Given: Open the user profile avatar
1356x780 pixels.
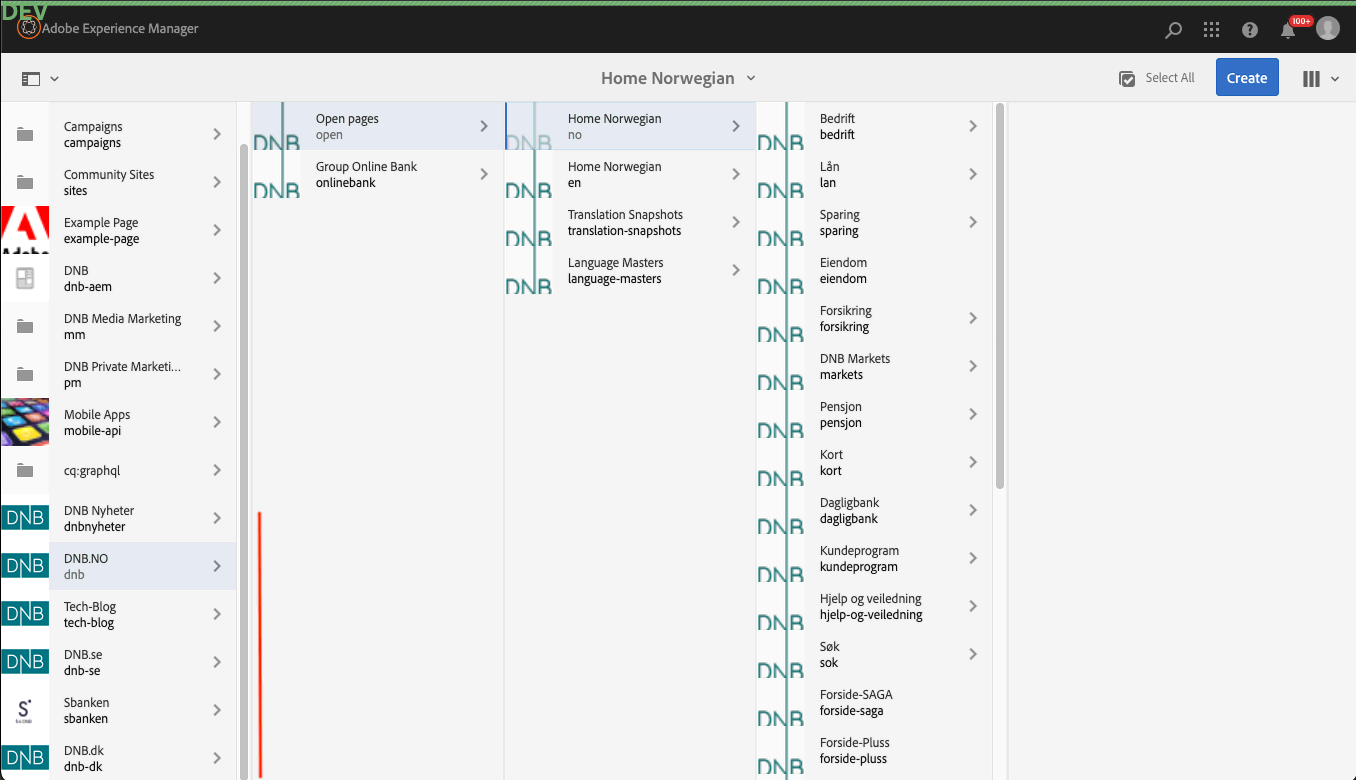Looking at the screenshot, I should click(x=1327, y=29).
